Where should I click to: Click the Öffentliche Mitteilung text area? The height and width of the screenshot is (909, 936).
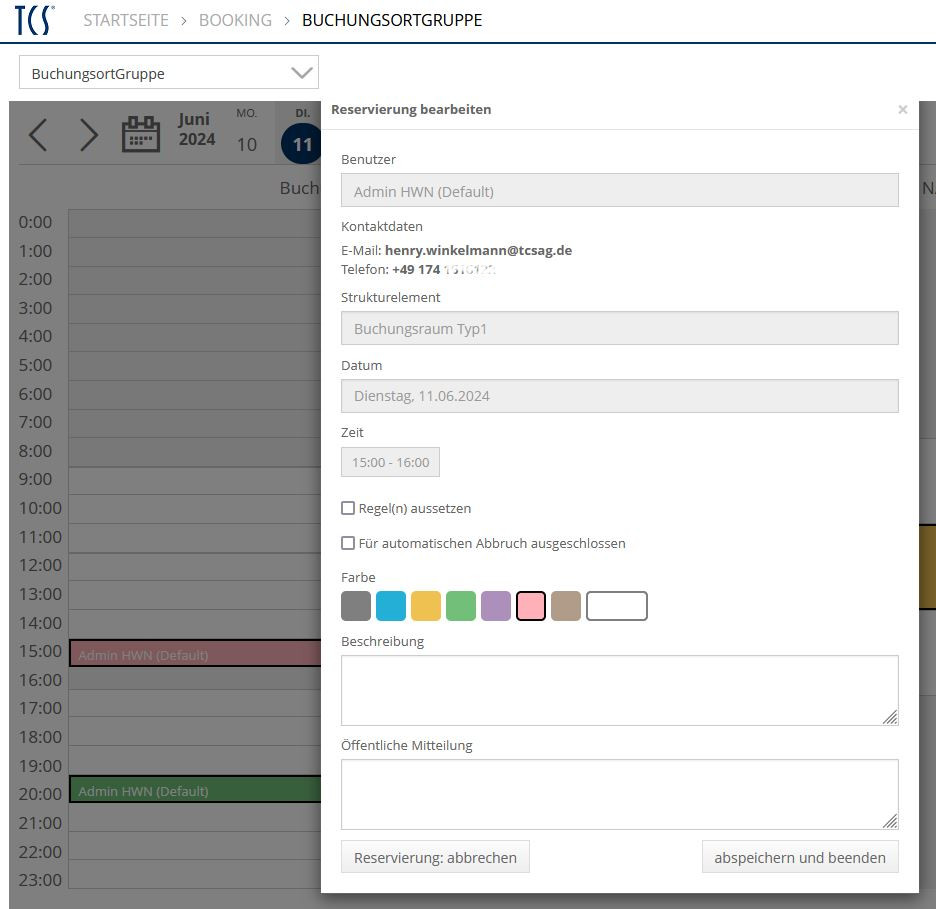619,794
